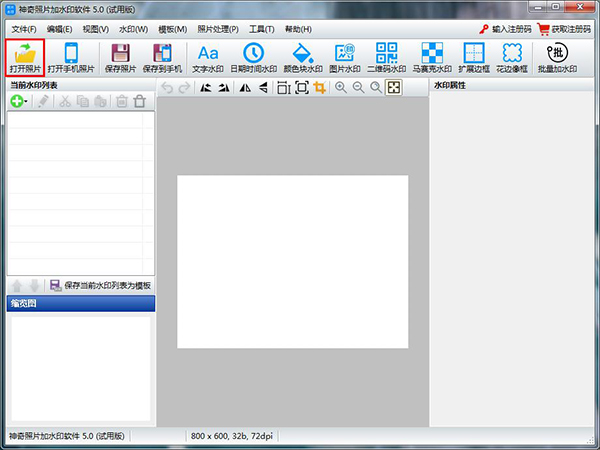
Task: Choose the 马赛克水印 mosaic watermark tool
Action: (431, 58)
